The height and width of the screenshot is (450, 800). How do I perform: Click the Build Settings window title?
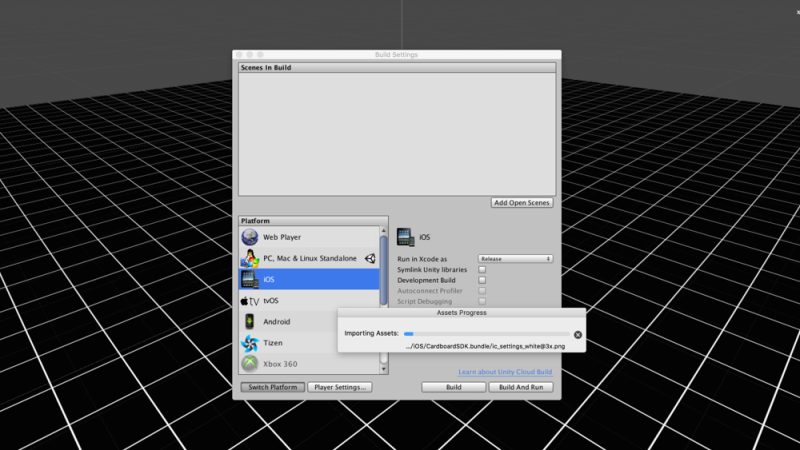[396, 55]
